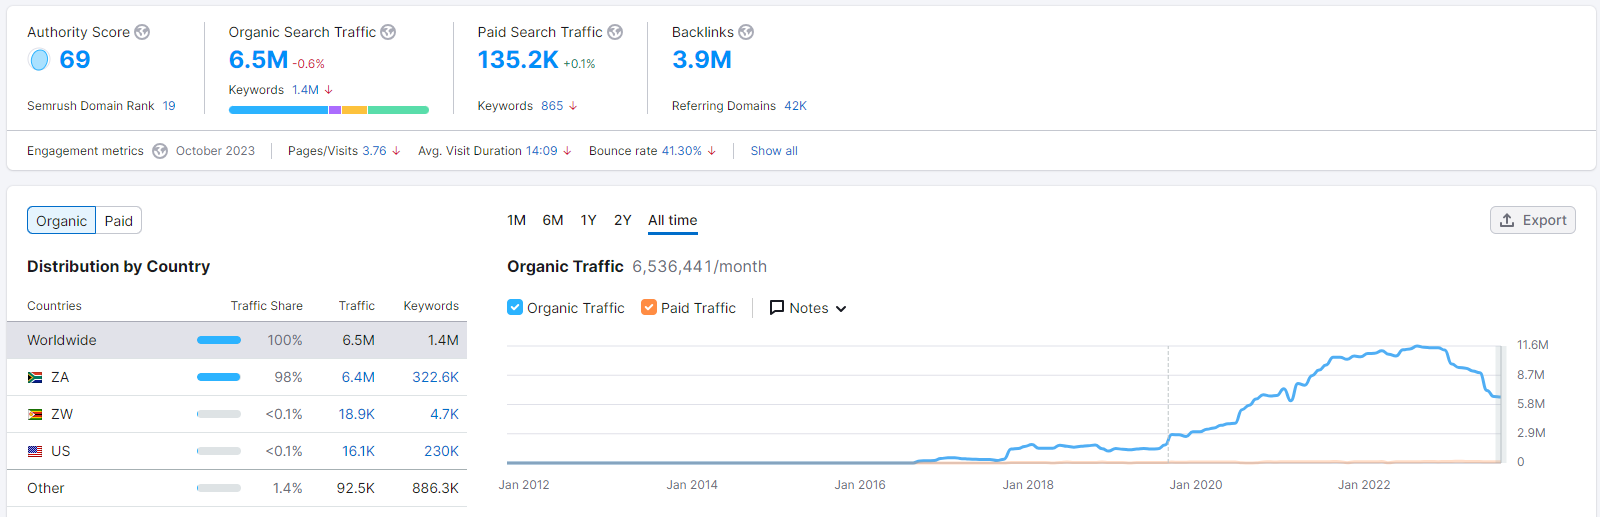1600x517 pixels.
Task: Click the United States flag icon
Action: pos(35,451)
